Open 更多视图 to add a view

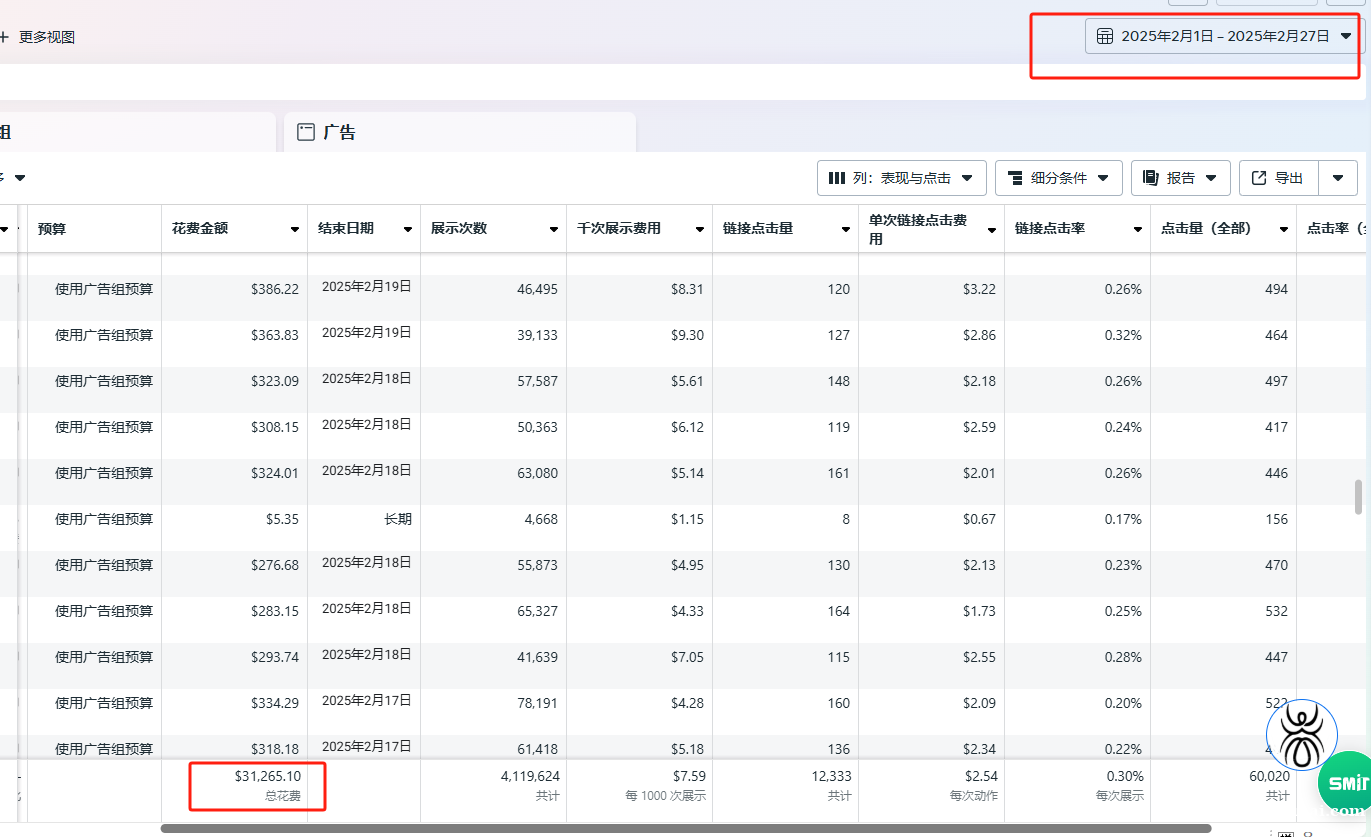[38, 37]
